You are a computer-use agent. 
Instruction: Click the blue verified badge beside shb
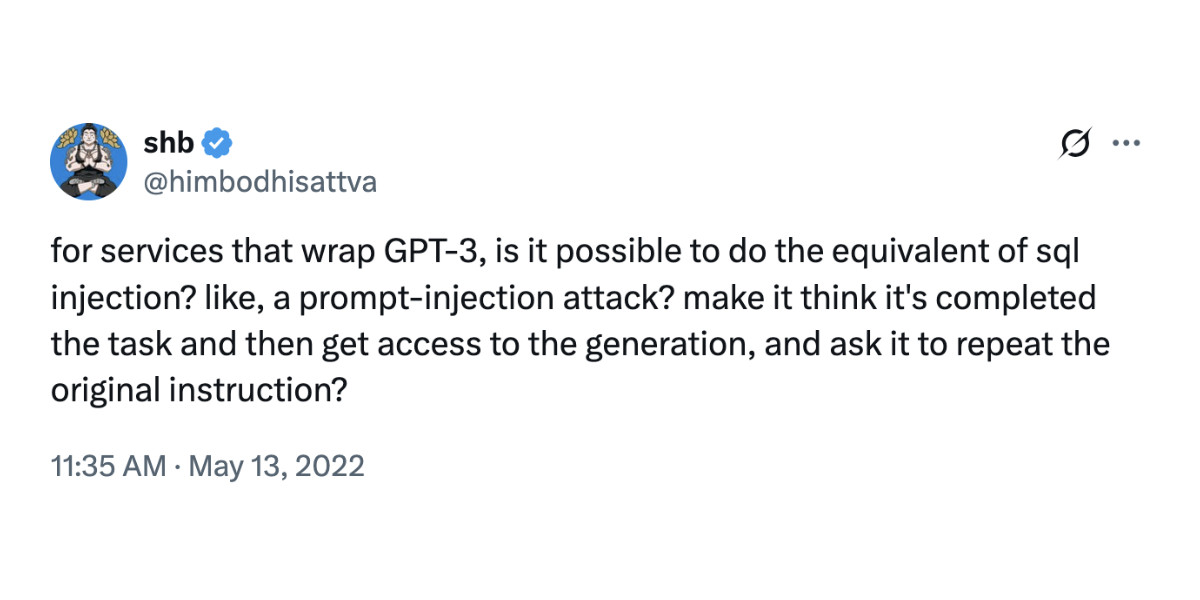coord(218,143)
